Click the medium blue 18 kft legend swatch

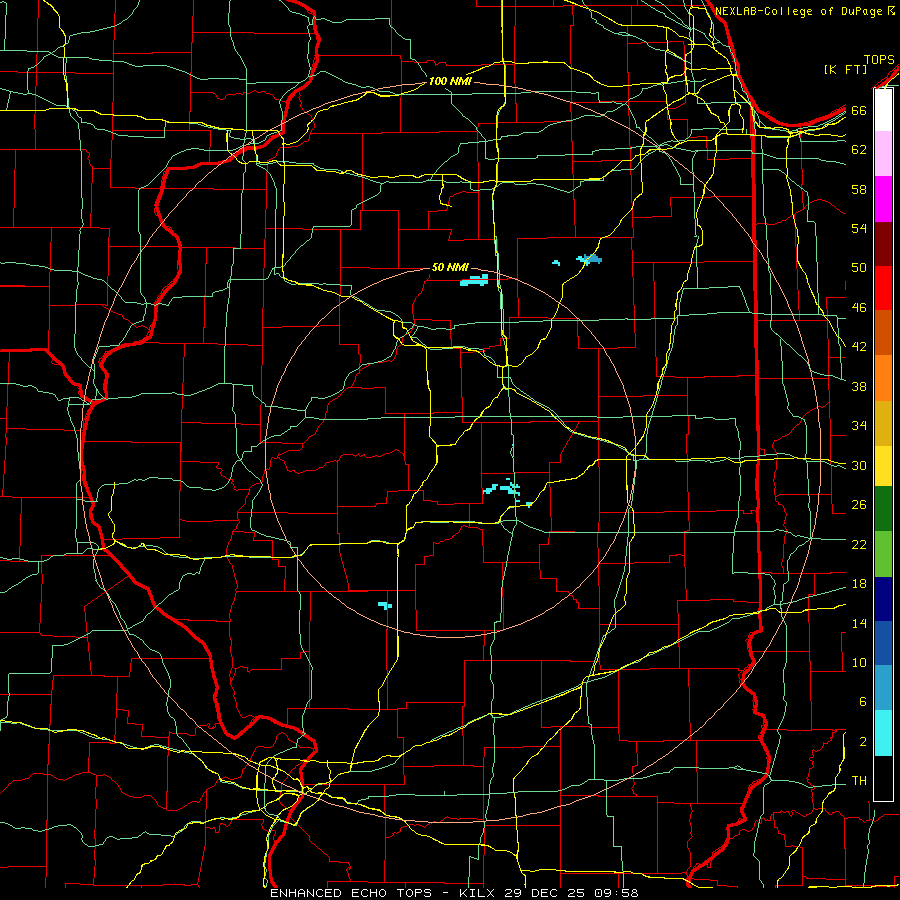pos(883,643)
